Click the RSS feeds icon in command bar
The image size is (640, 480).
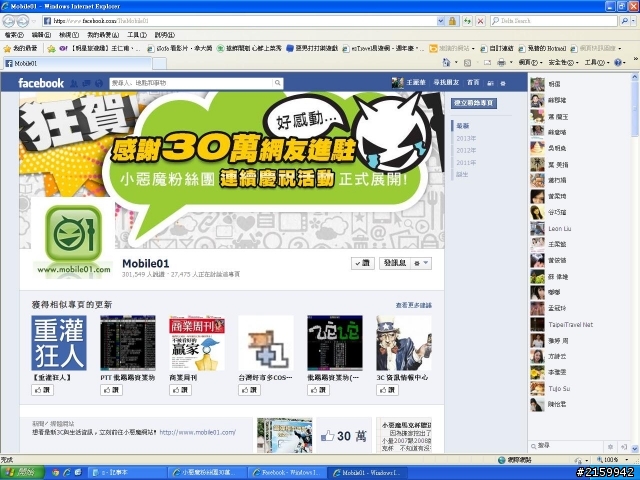click(468, 63)
